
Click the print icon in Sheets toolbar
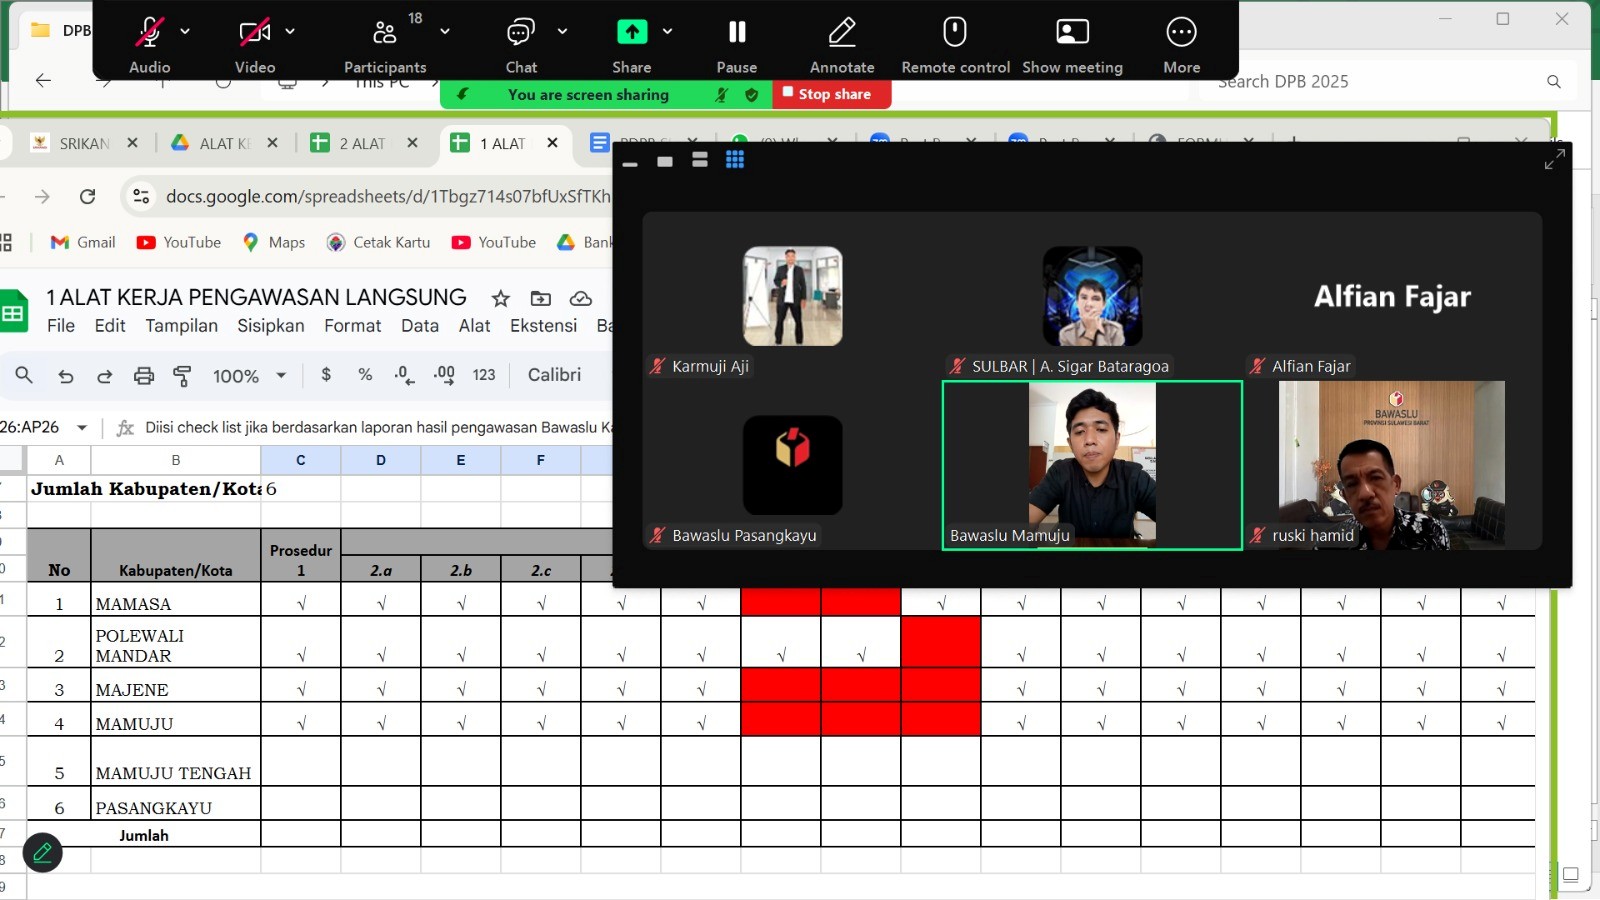click(x=144, y=376)
